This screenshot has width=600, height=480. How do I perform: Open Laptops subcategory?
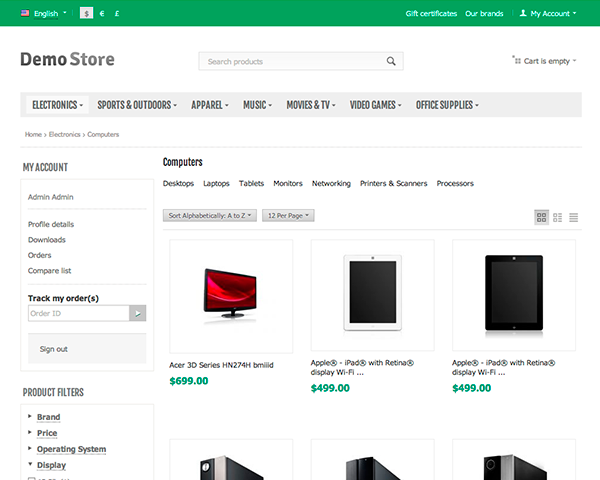tap(216, 183)
